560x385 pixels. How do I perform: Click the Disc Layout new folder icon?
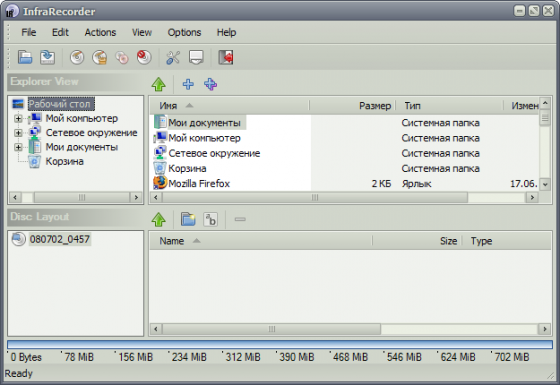point(188,219)
